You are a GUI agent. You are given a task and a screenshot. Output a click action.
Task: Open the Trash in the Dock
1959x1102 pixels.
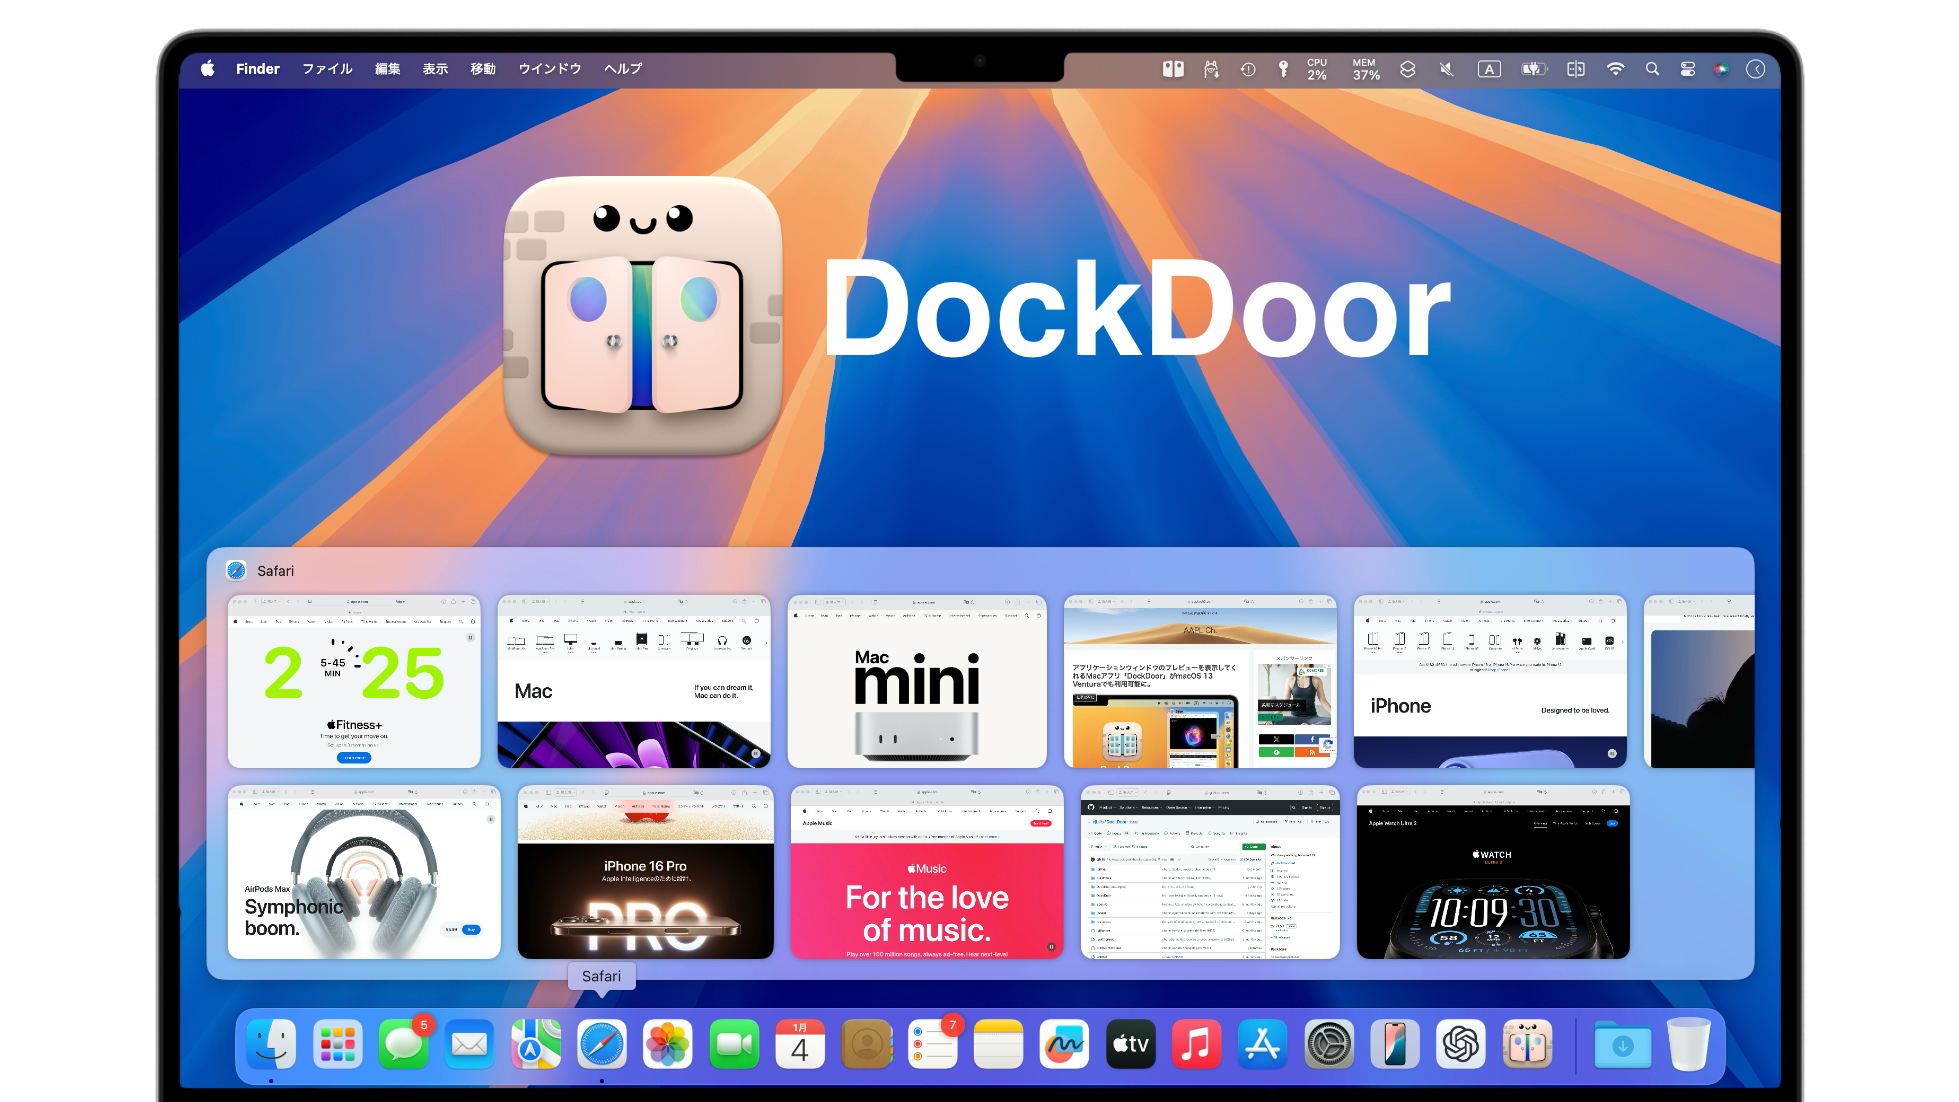(1689, 1045)
